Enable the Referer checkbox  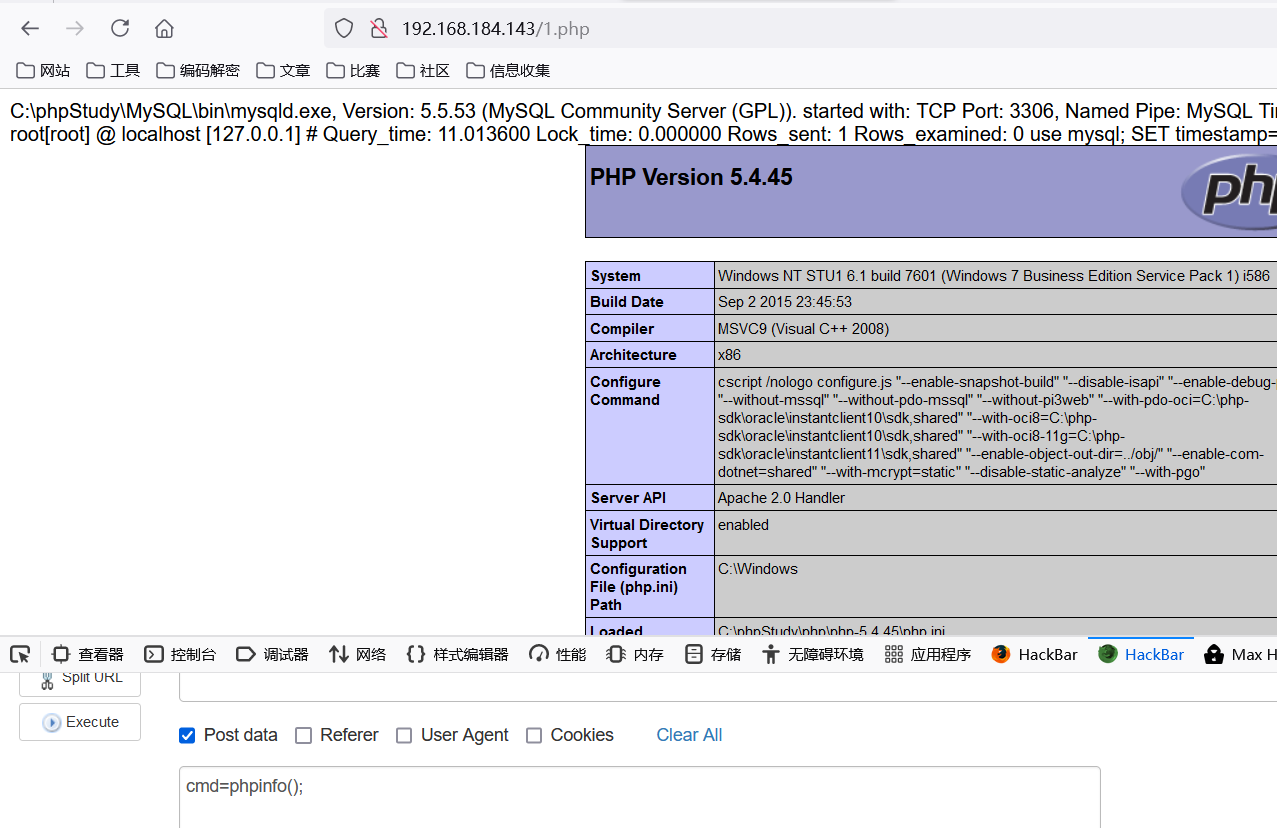tap(304, 735)
